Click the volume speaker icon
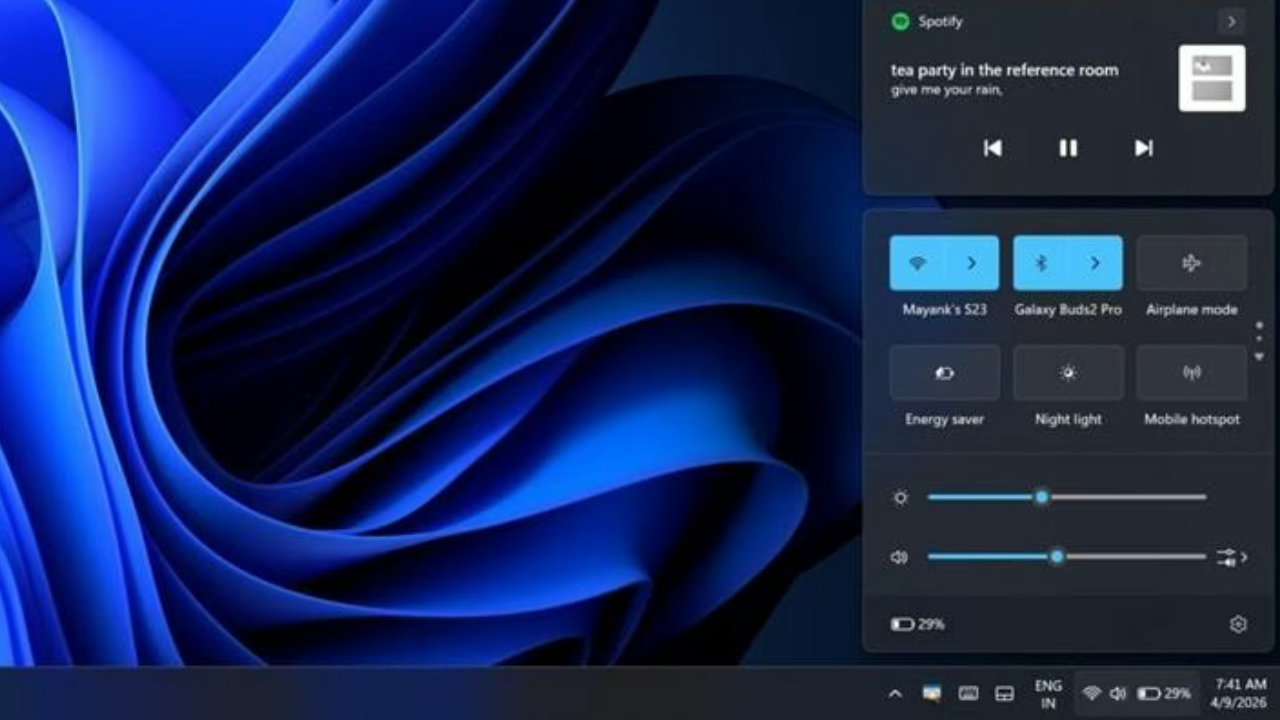Screen dimensions: 1280x720 [x=898, y=557]
